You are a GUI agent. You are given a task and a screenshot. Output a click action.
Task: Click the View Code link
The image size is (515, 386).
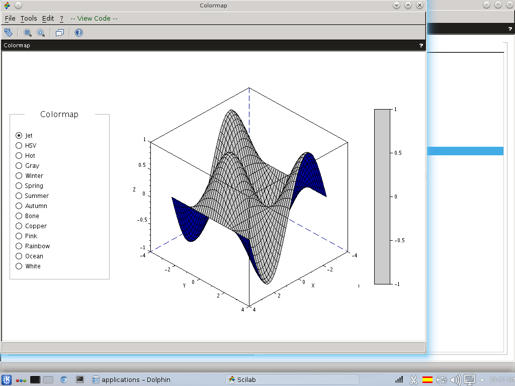94,19
